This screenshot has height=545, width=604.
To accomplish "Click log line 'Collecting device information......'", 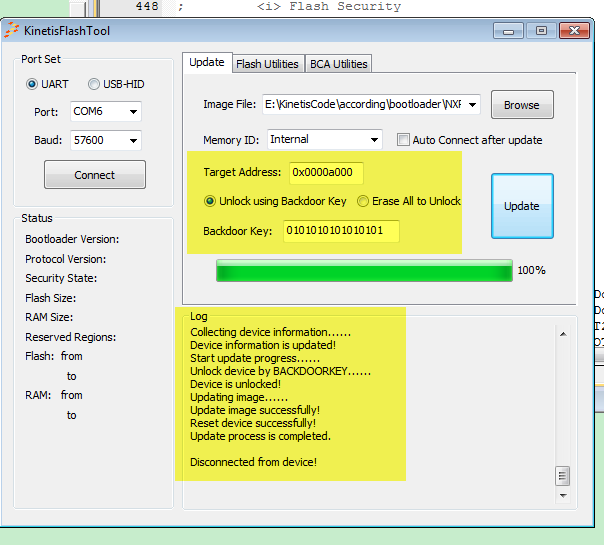I will point(270,332).
